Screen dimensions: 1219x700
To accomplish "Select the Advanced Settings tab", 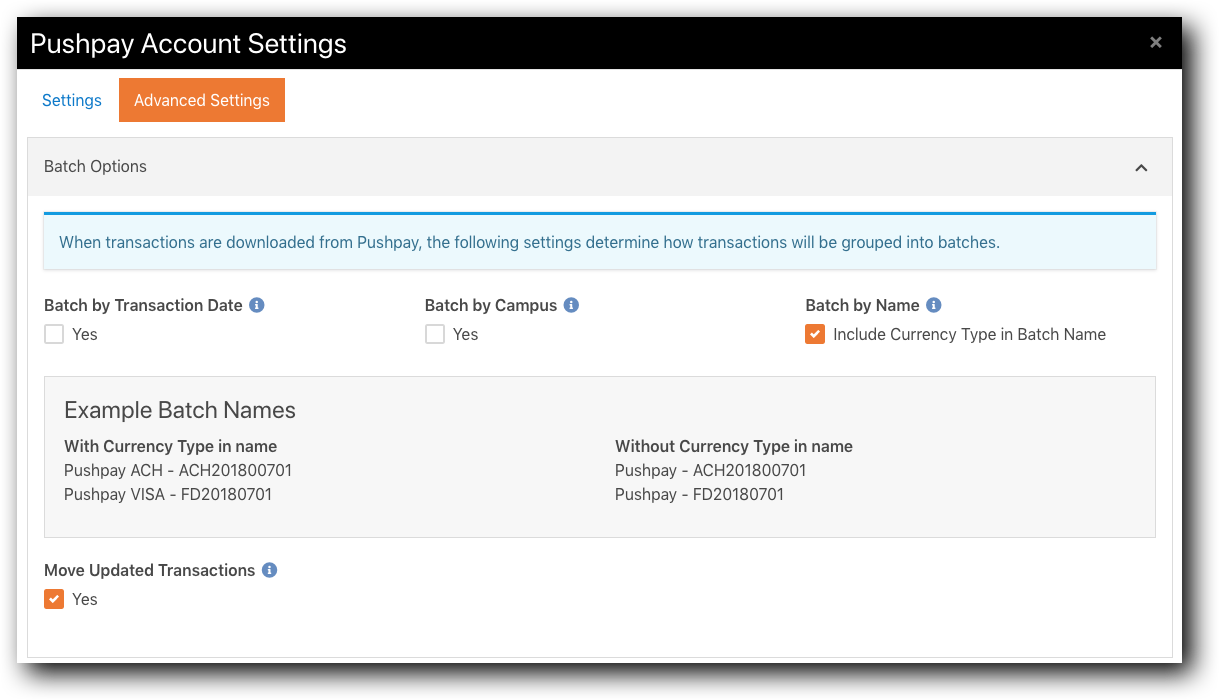I will tap(201, 100).
